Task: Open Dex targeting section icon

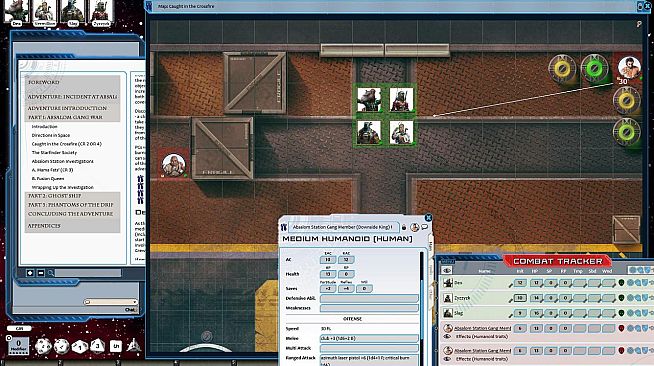Action: tap(631, 283)
